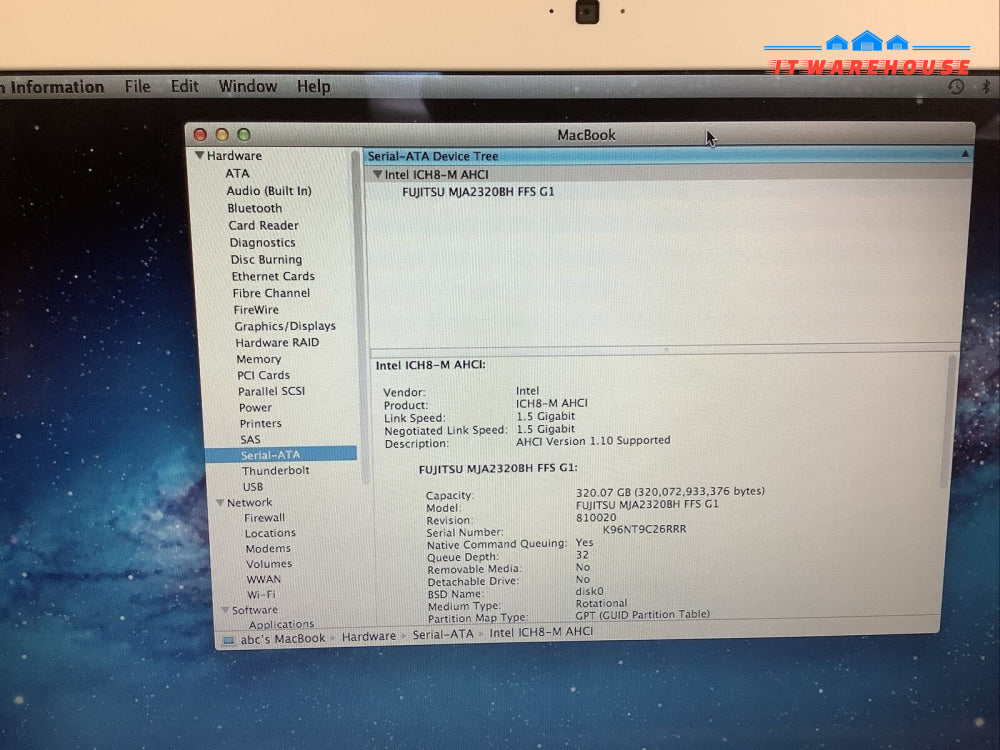
Task: Select PCI Cards in the sidebar
Action: 263,375
